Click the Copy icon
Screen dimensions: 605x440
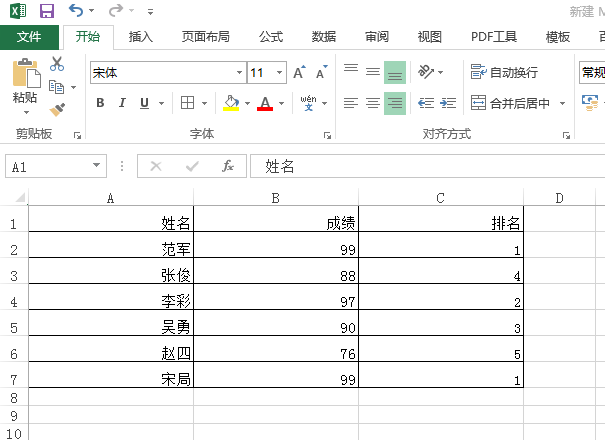pyautogui.click(x=57, y=87)
